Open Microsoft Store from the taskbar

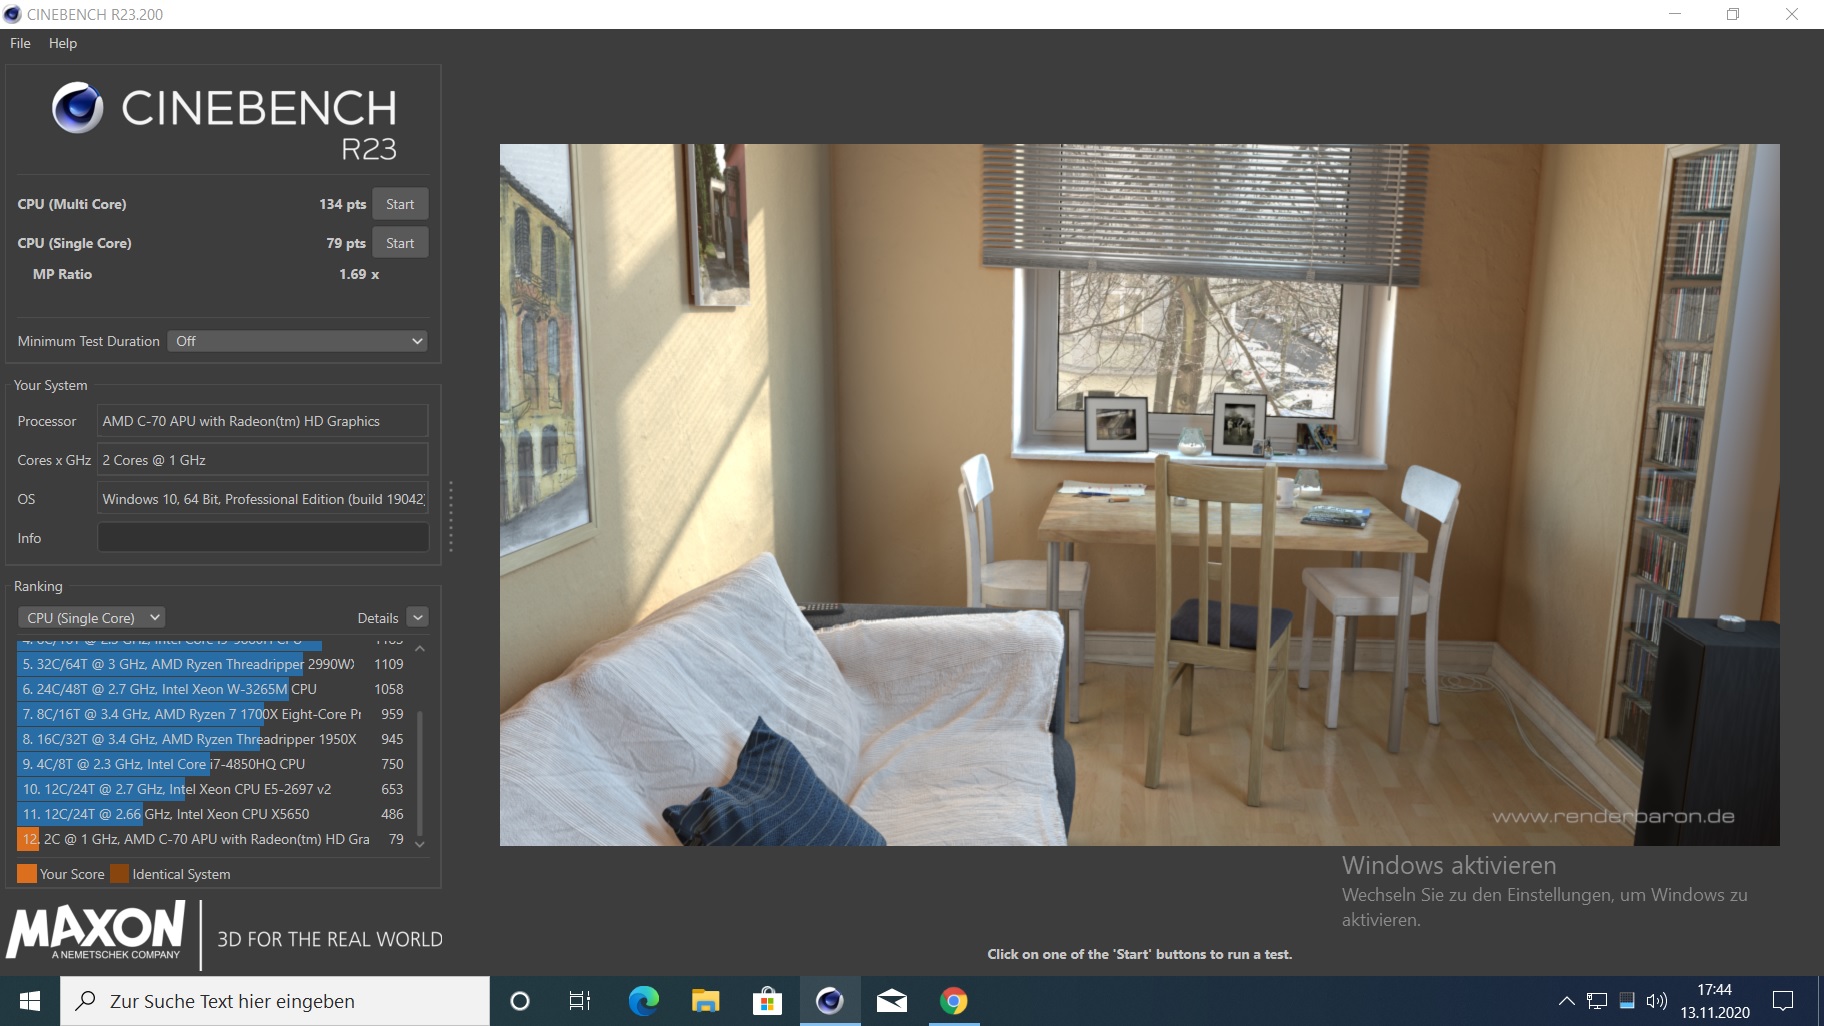[767, 1001]
